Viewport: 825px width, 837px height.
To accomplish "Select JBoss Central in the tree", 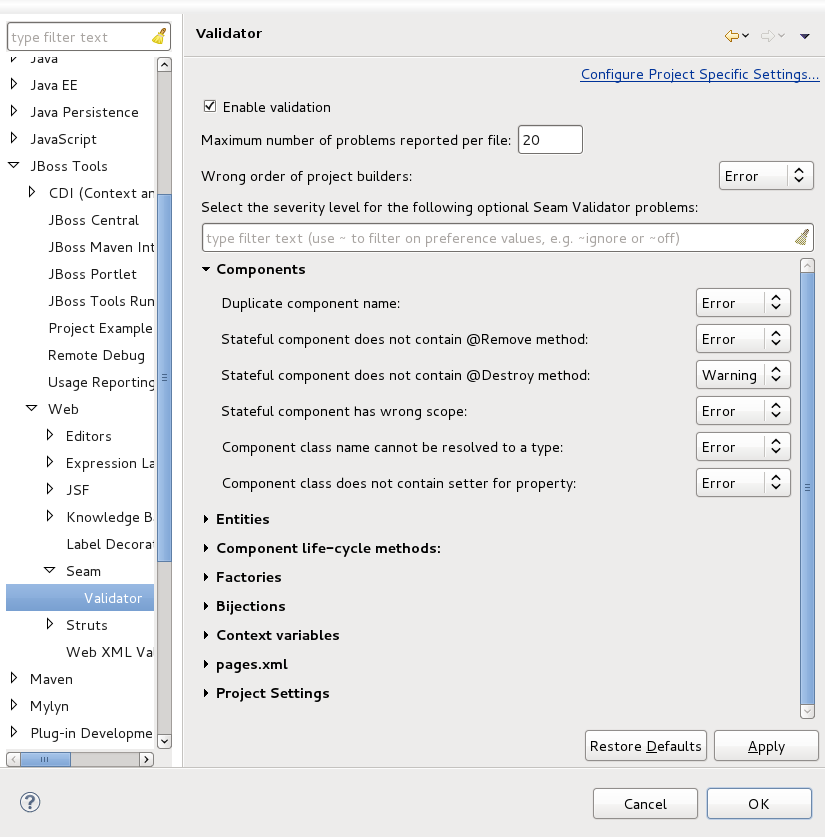I will [x=94, y=220].
